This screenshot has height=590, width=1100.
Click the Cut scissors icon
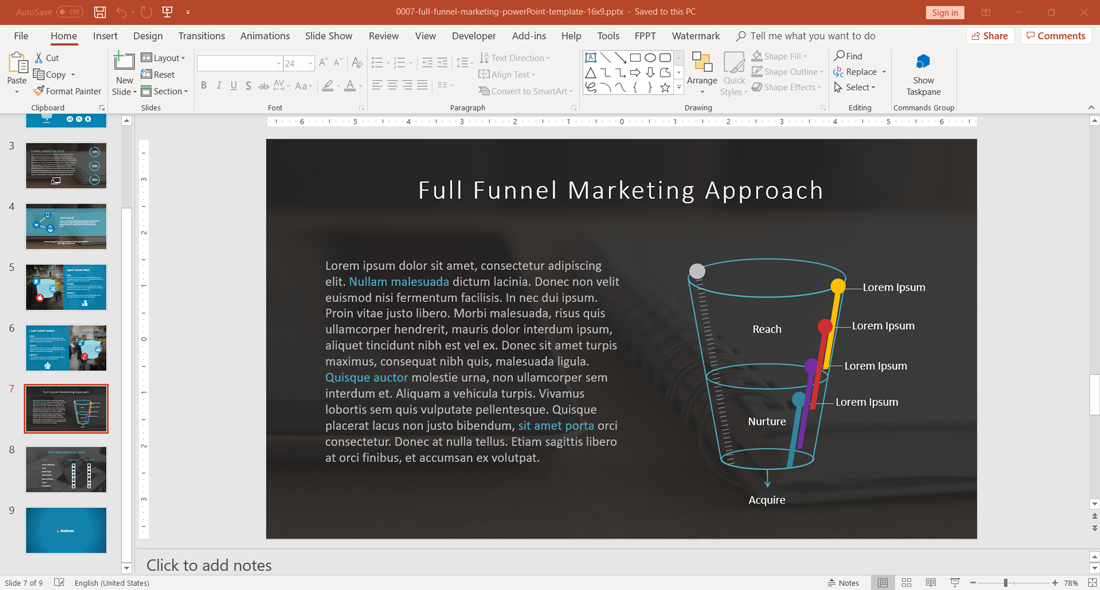coord(39,58)
